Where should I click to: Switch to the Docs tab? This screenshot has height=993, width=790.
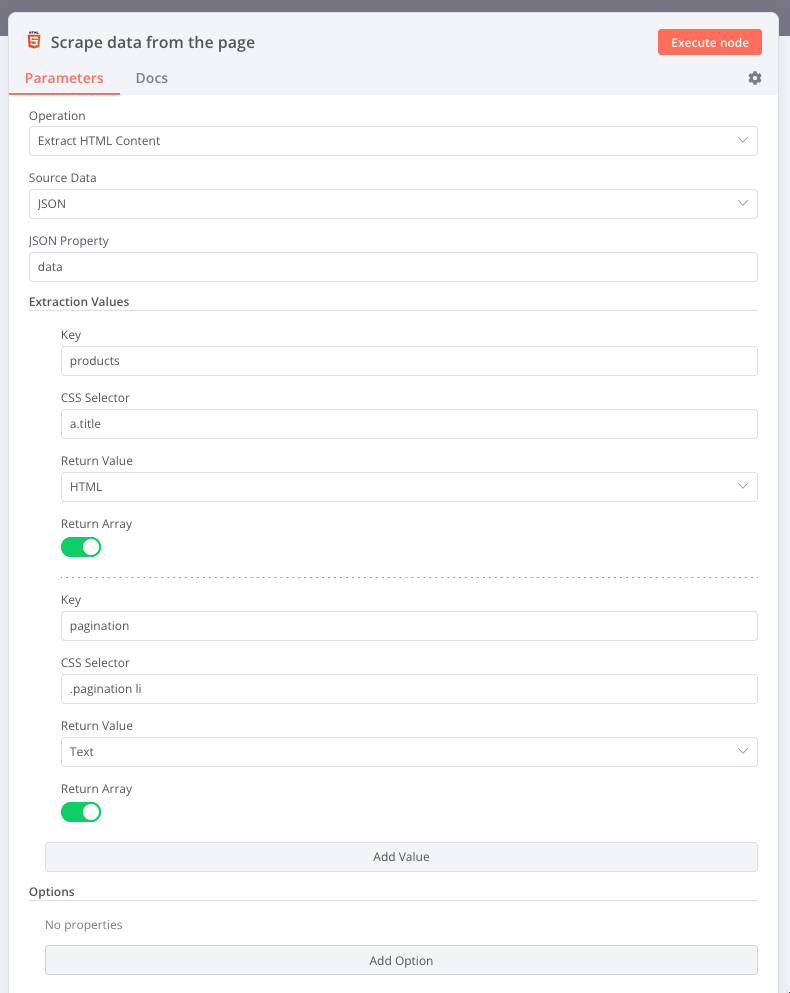pos(151,77)
